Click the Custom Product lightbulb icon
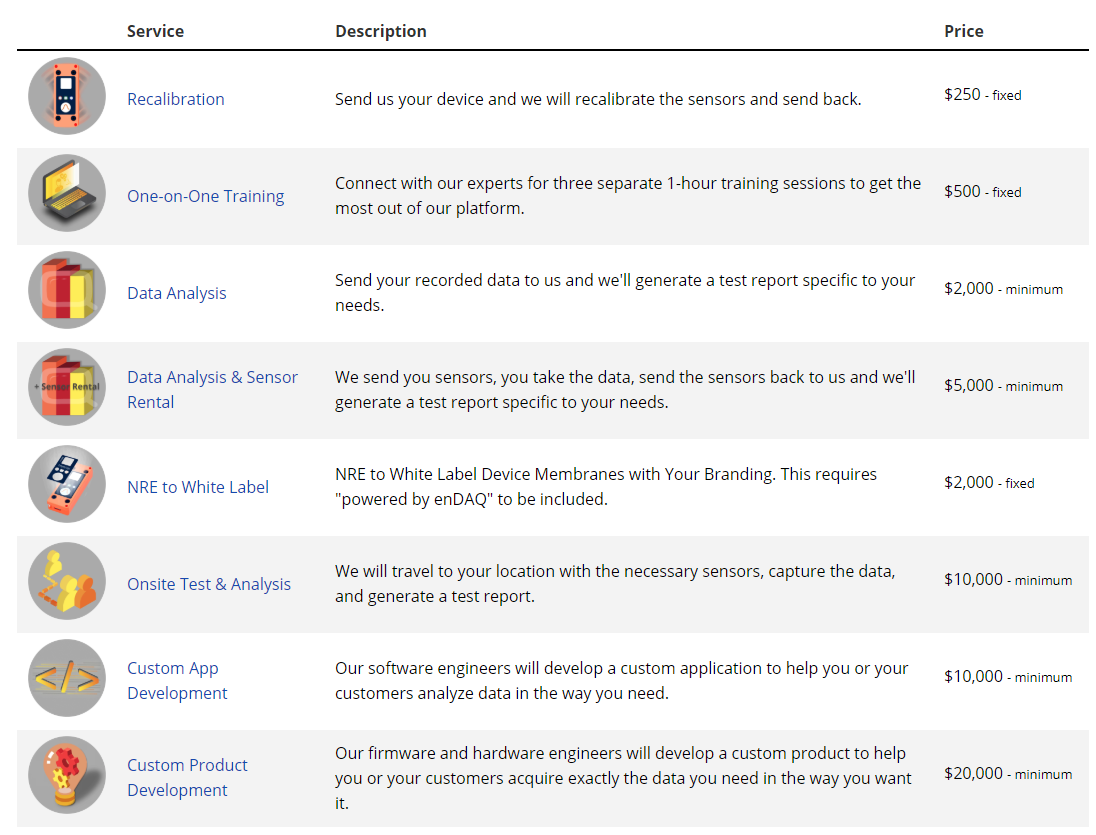1096x835 pixels. (67, 775)
